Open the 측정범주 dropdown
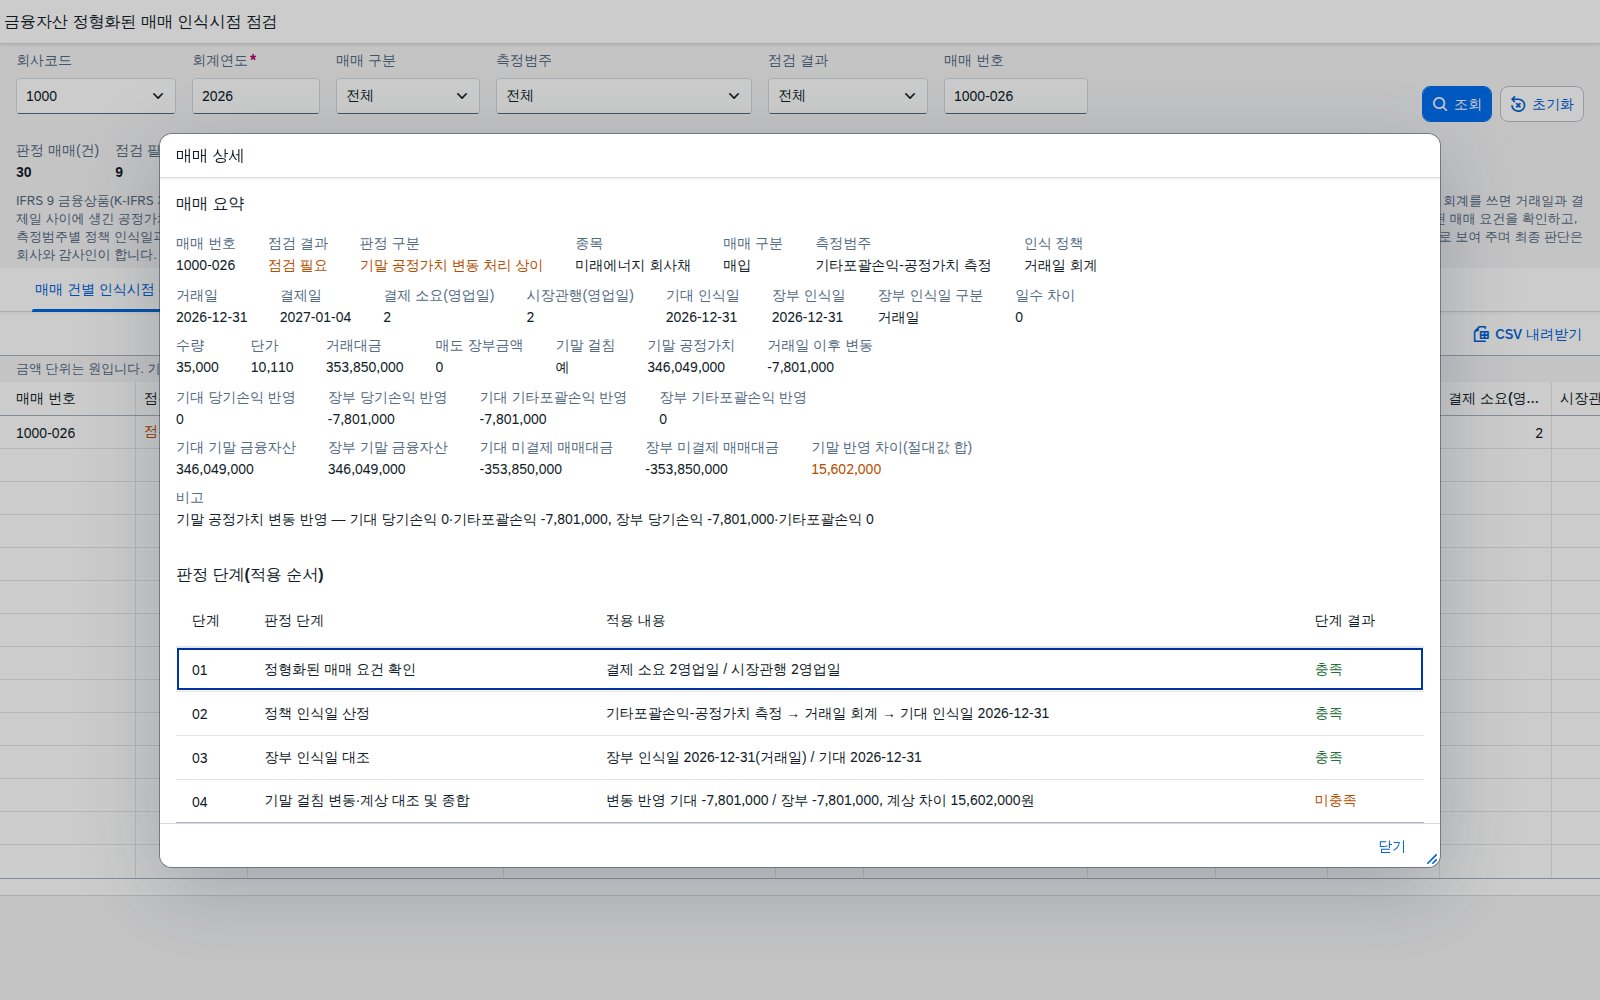The width and height of the screenshot is (1600, 1000). pyautogui.click(x=624, y=96)
